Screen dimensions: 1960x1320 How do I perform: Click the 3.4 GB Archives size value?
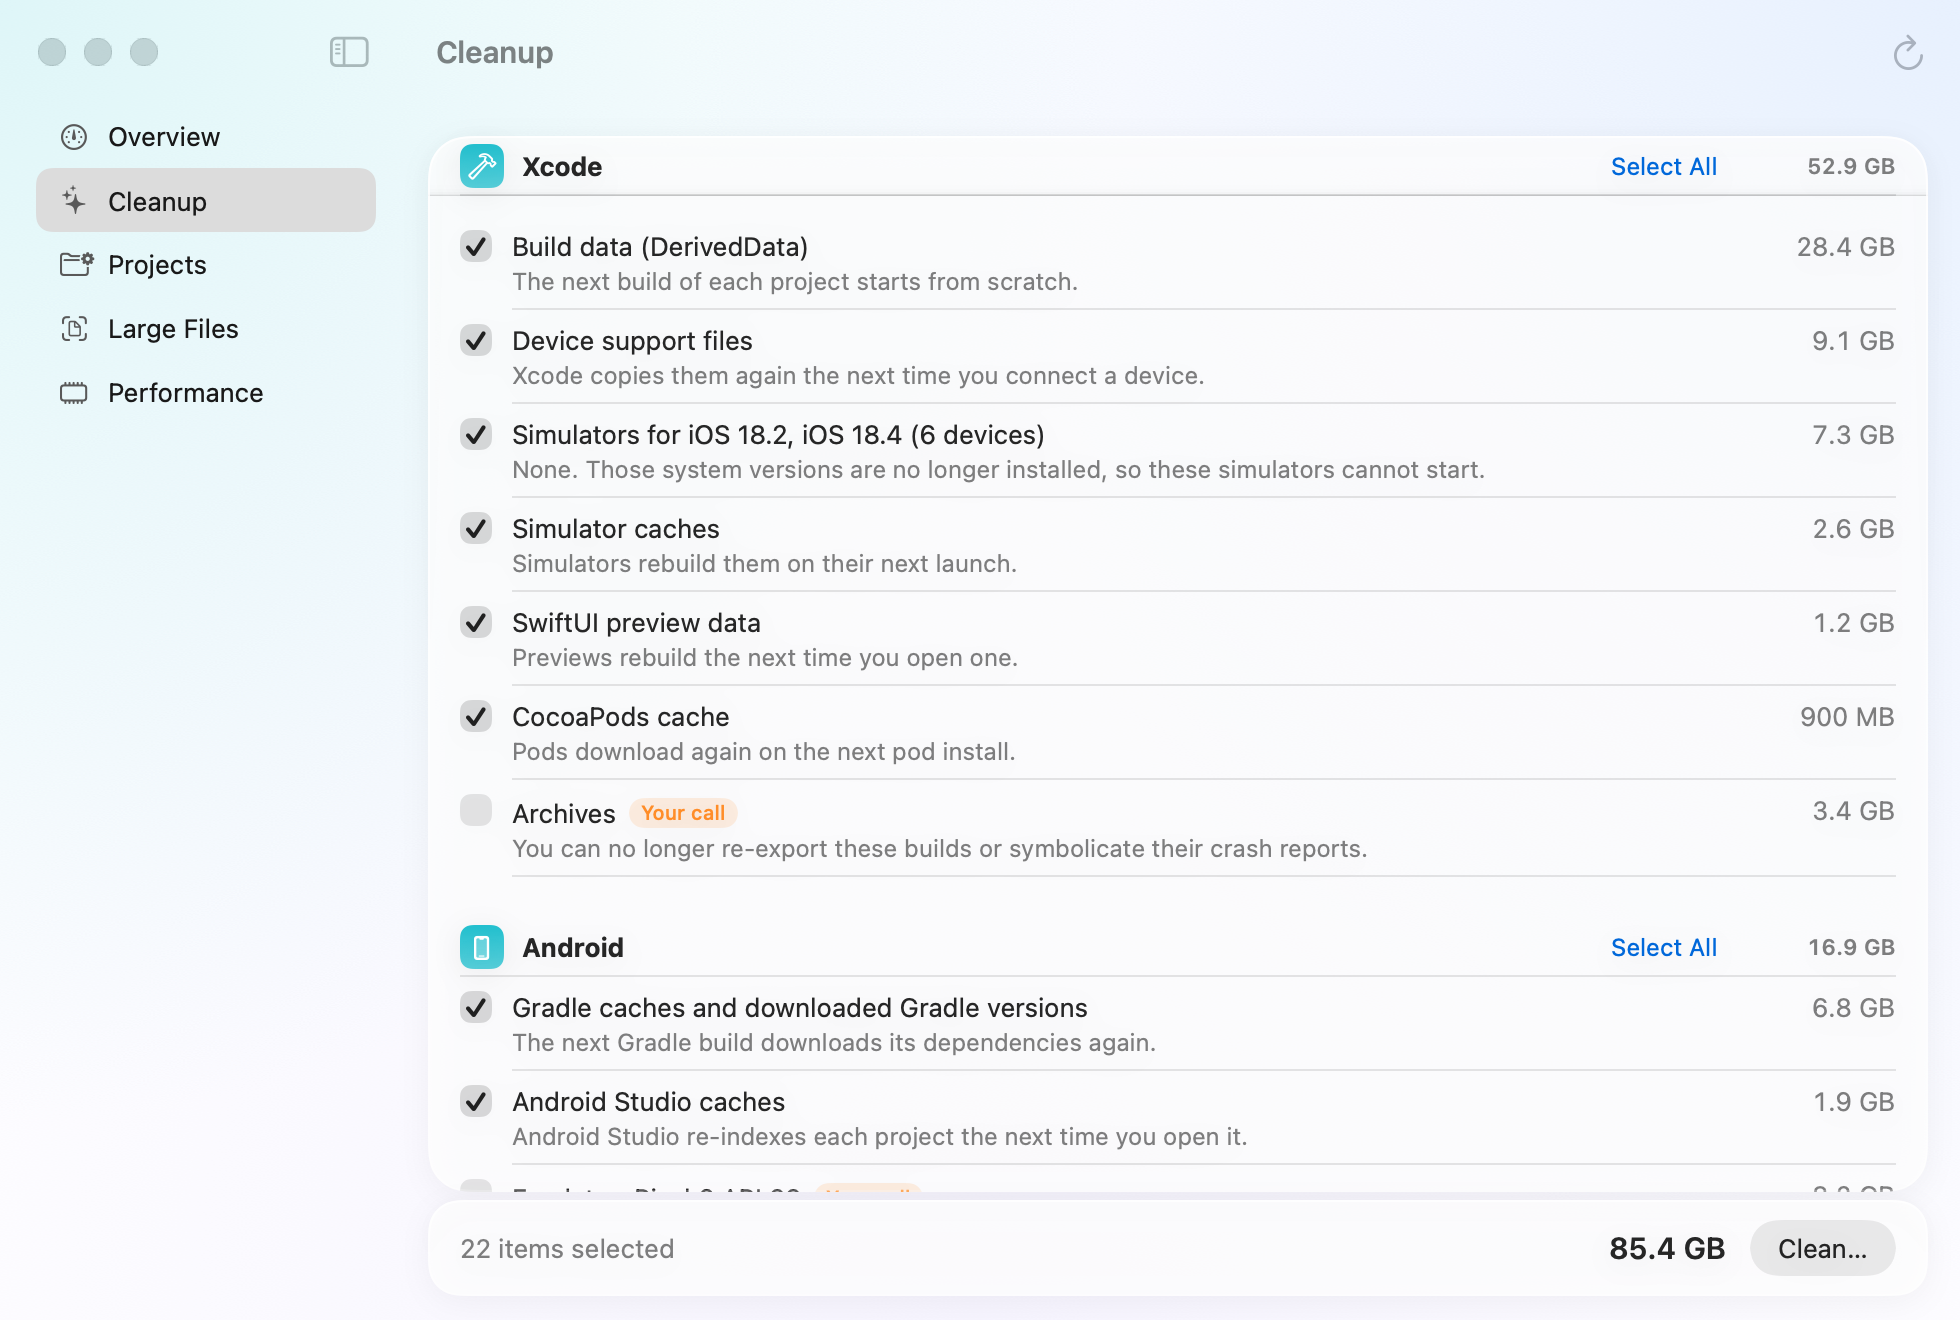[1853, 811]
